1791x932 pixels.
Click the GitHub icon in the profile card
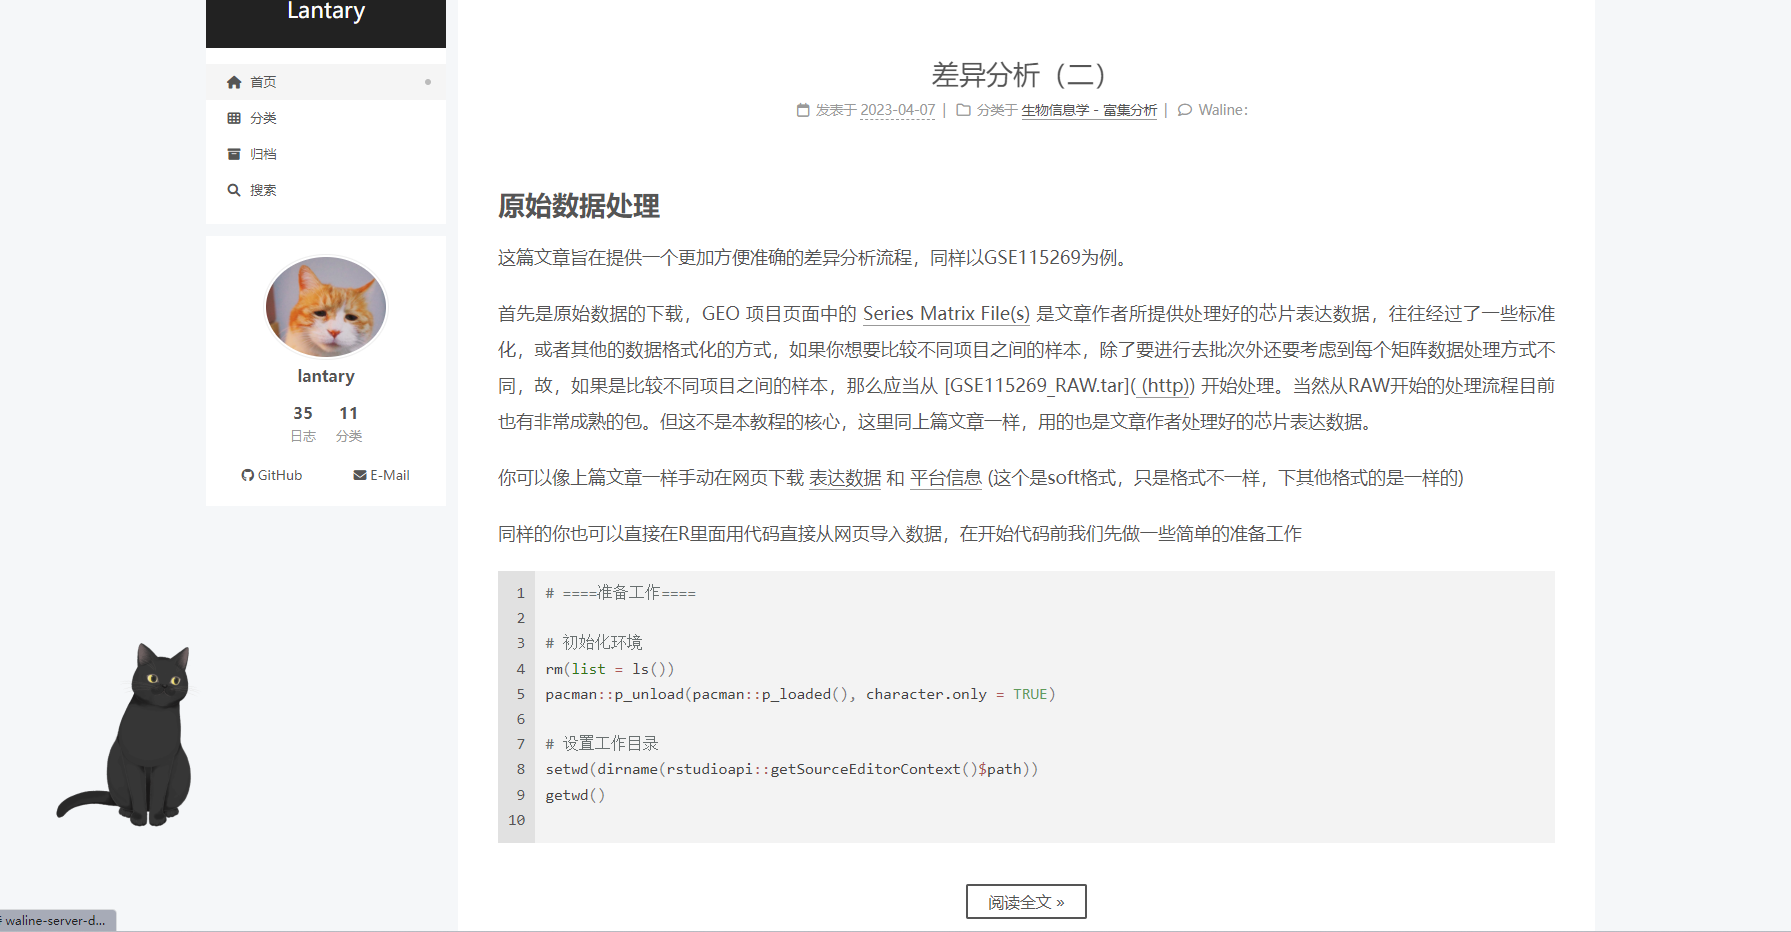[248, 474]
